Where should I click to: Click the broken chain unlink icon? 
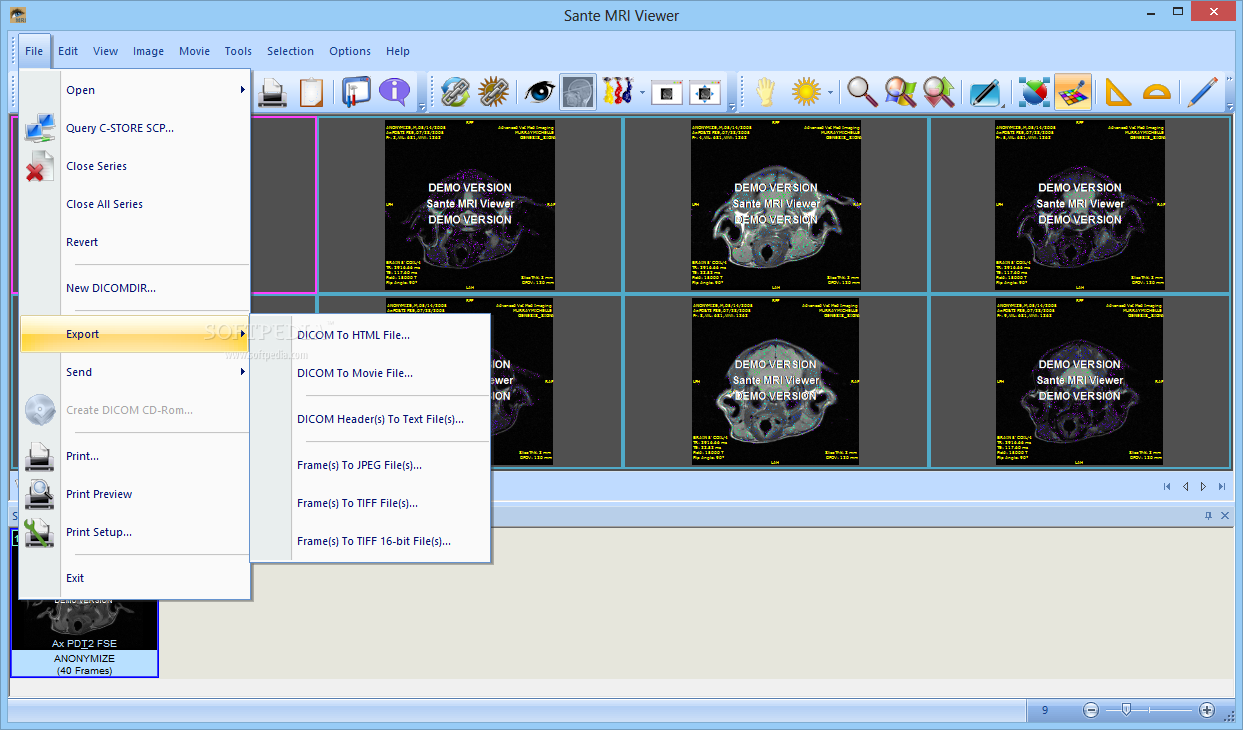point(493,92)
